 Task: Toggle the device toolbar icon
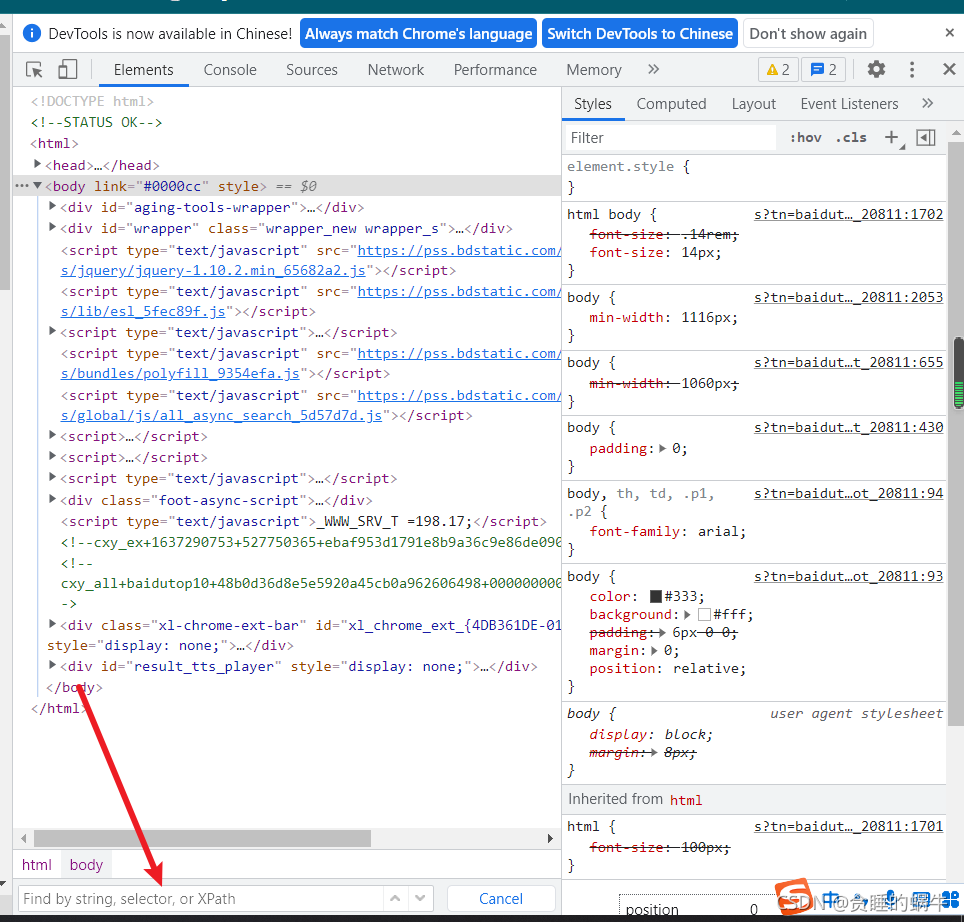[68, 69]
